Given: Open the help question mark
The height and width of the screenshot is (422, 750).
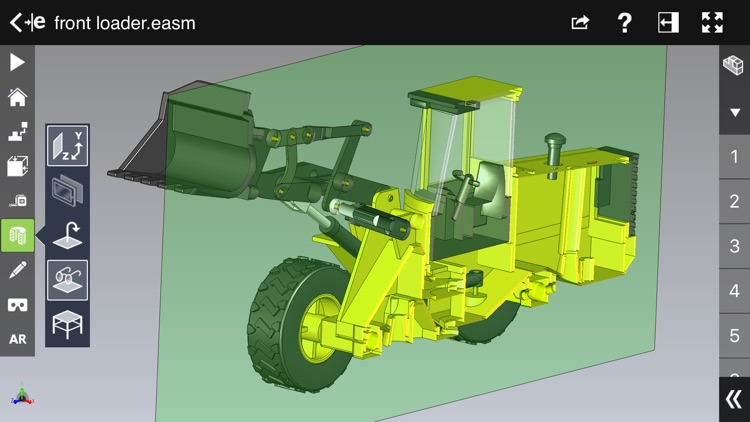Looking at the screenshot, I should tap(624, 22).
